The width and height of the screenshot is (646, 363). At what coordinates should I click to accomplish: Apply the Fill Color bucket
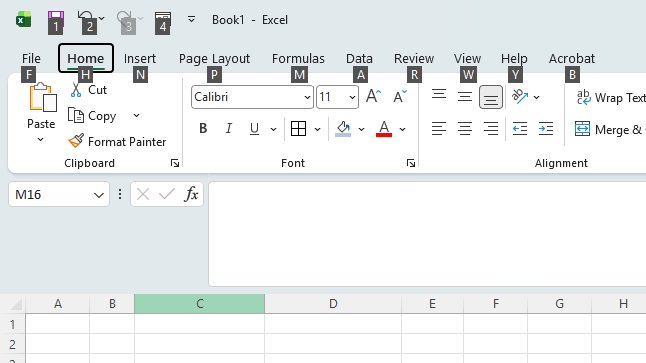(x=343, y=129)
